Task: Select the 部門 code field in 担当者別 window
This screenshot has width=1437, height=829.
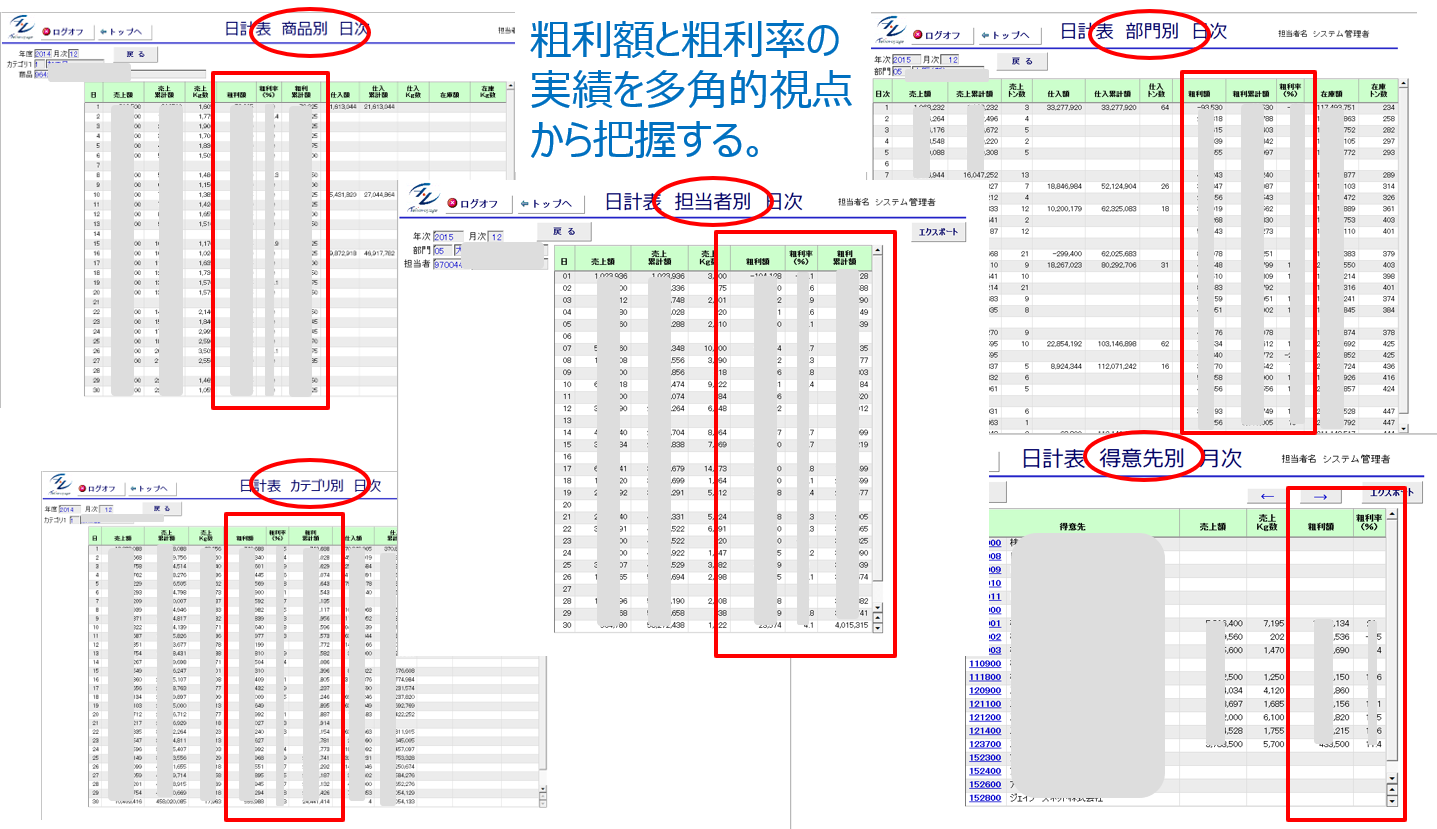Action: pos(441,250)
